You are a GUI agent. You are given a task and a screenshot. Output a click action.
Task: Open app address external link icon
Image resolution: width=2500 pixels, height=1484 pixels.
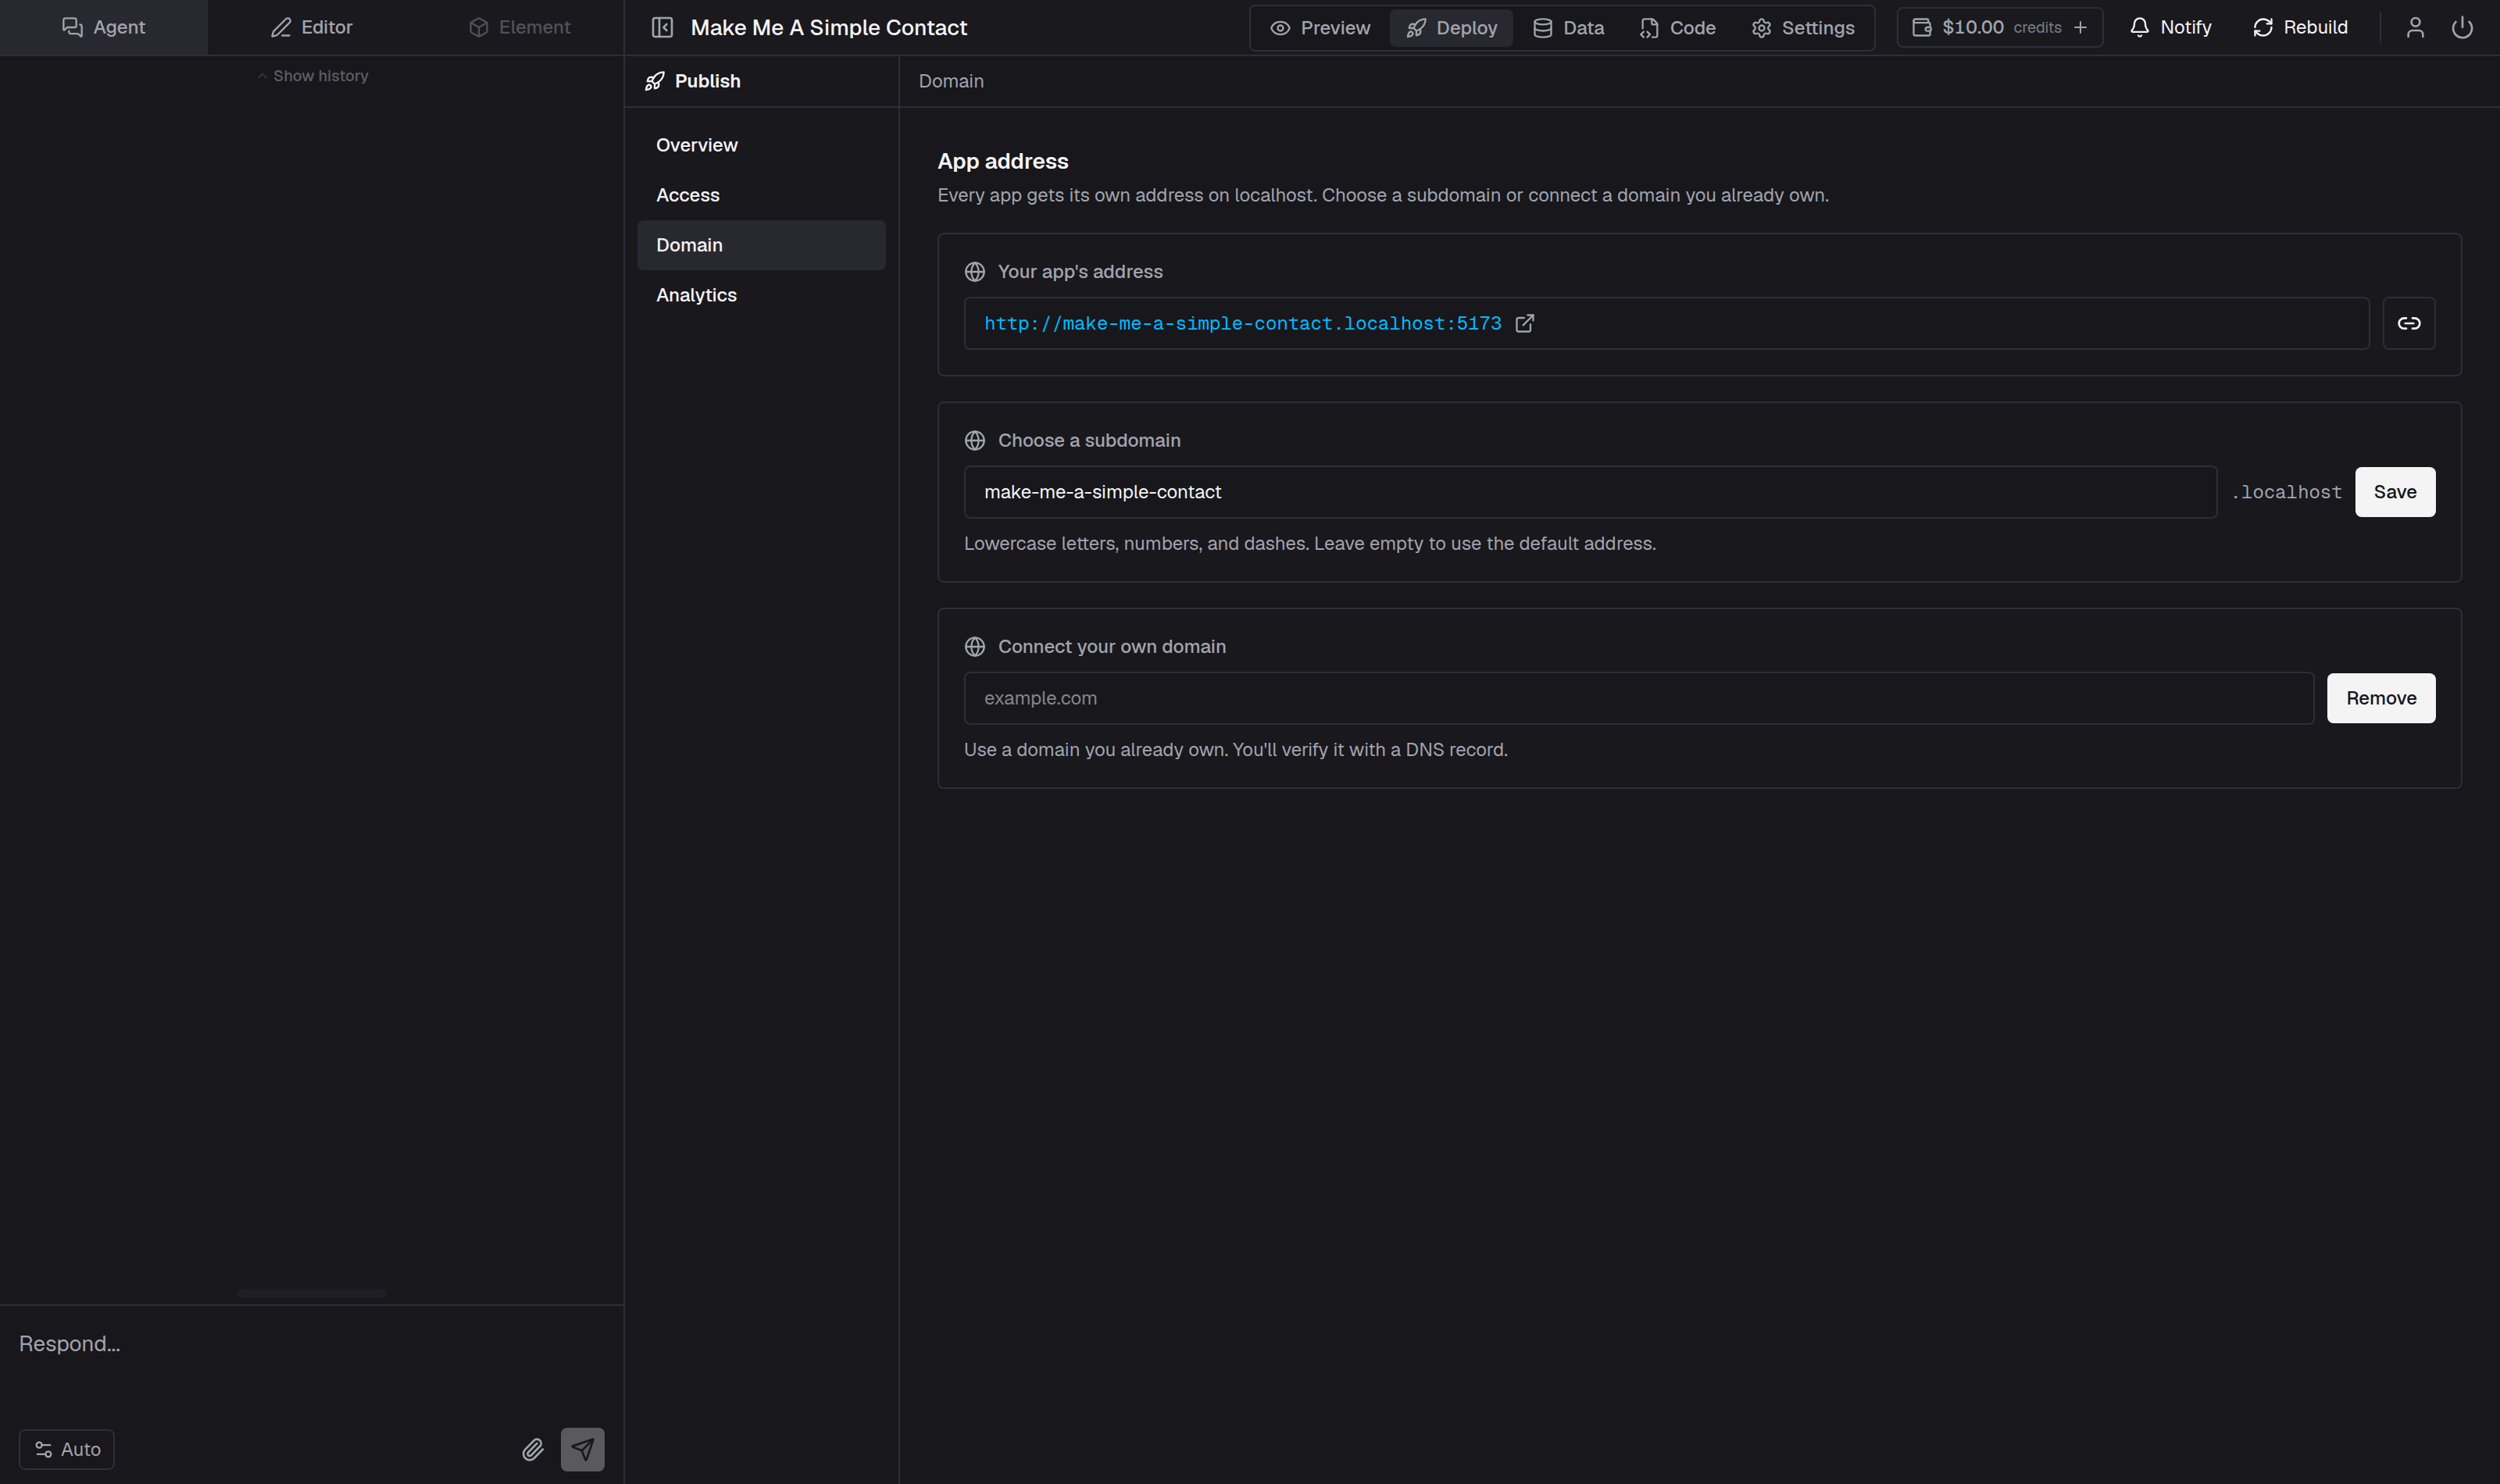point(1524,323)
